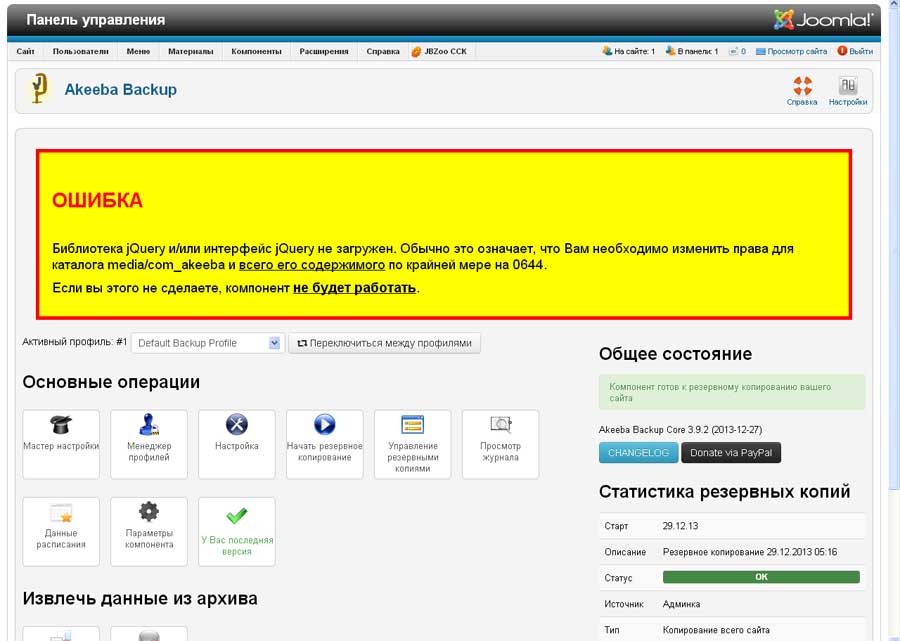Image resolution: width=900 pixels, height=641 pixels.
Task: Click the Akeeba Backup title text
Action: tap(121, 90)
